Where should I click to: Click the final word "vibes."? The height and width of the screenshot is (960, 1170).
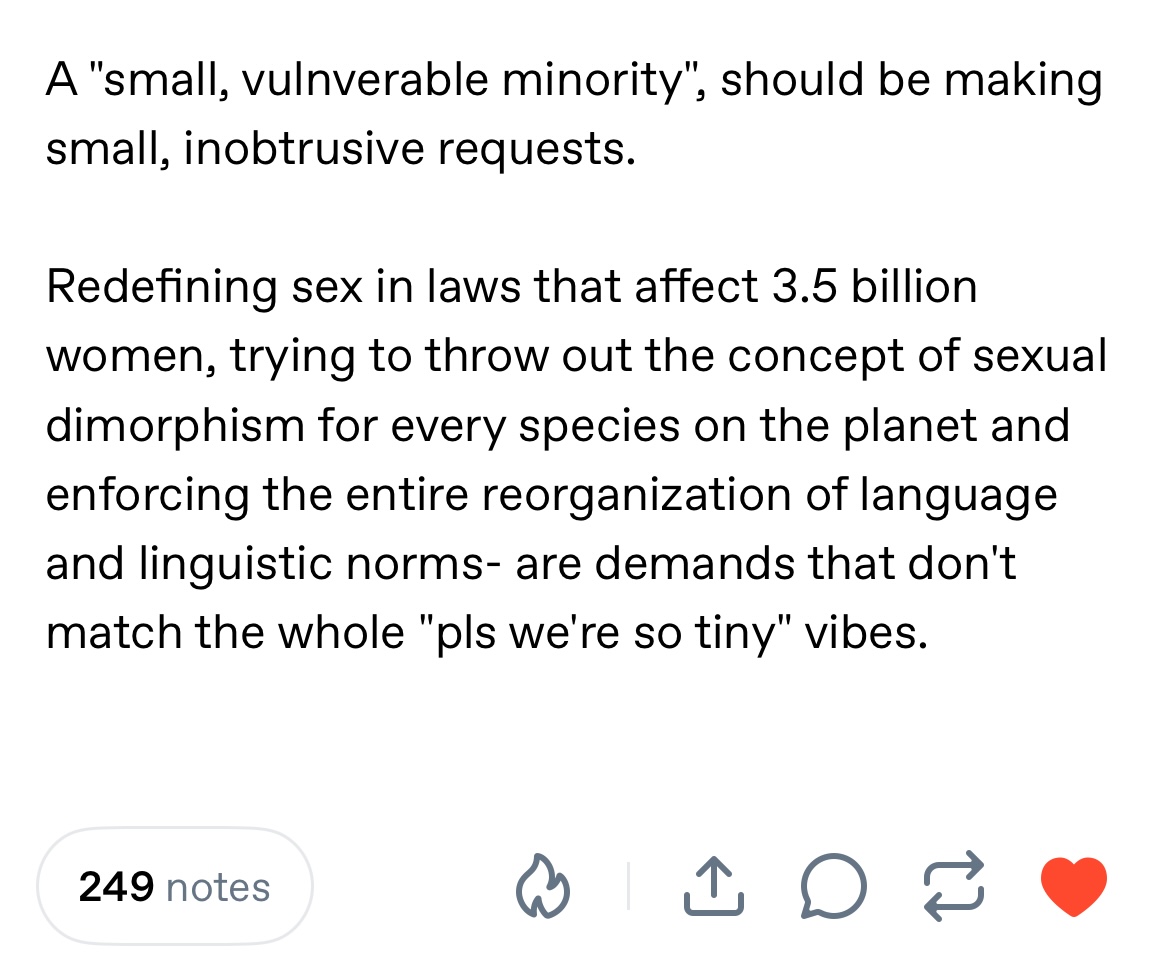pyautogui.click(x=866, y=633)
